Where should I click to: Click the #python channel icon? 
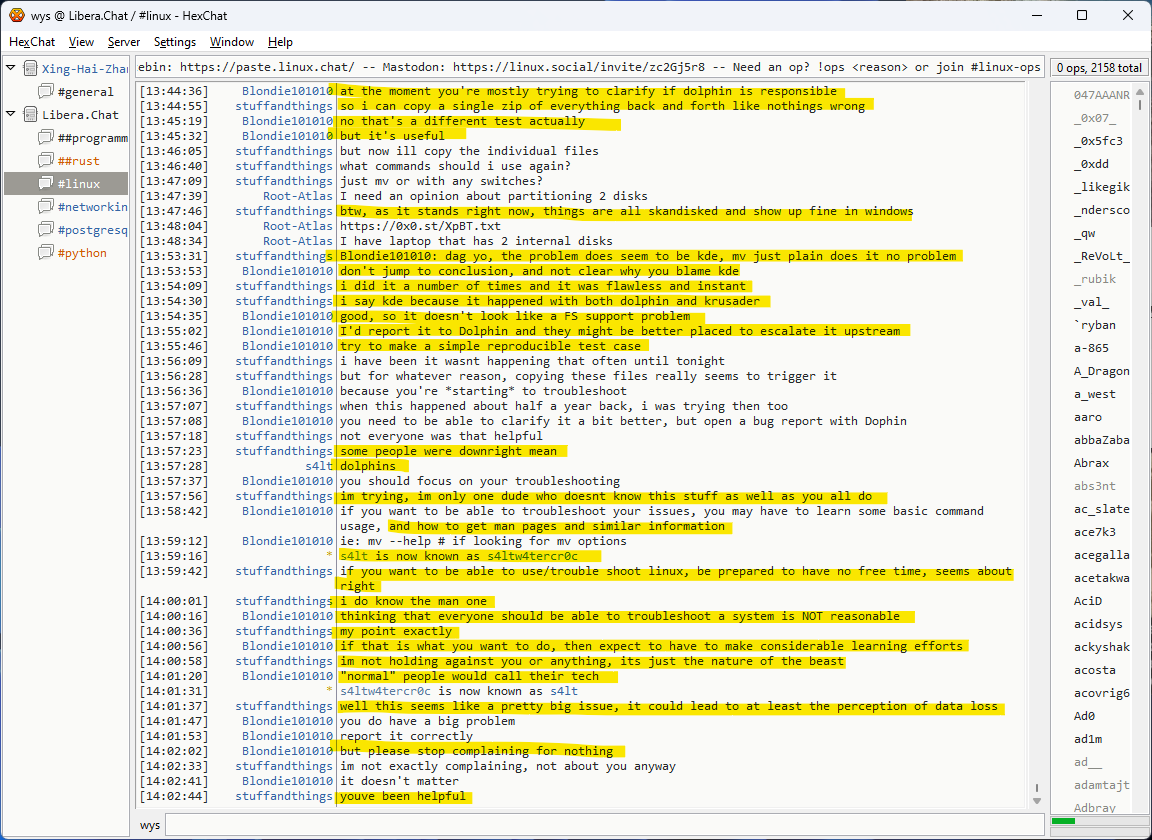tap(45, 252)
